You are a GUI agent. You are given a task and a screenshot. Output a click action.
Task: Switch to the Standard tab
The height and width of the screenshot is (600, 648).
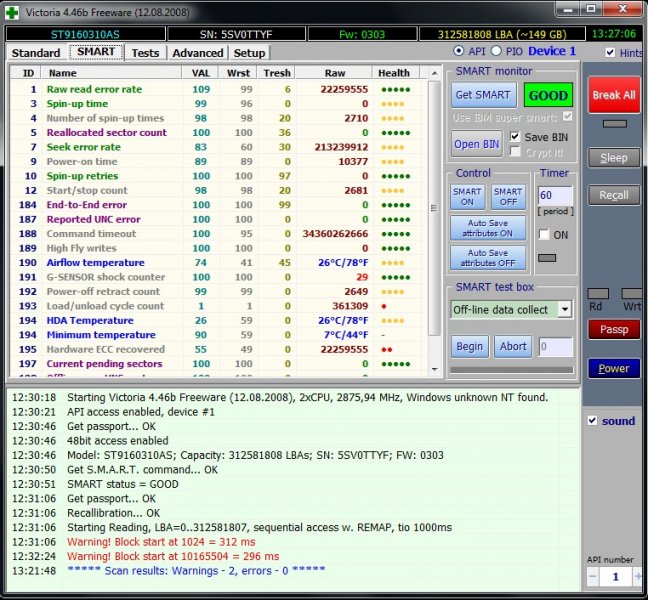(x=36, y=53)
